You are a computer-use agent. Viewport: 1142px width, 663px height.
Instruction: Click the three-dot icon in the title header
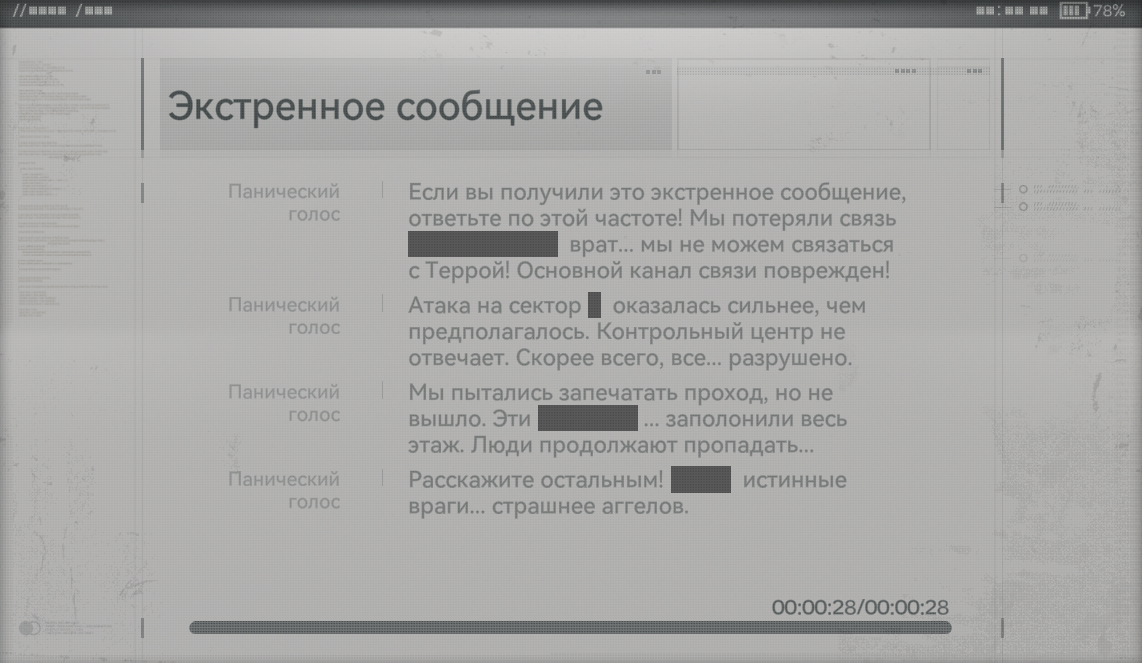(x=653, y=72)
